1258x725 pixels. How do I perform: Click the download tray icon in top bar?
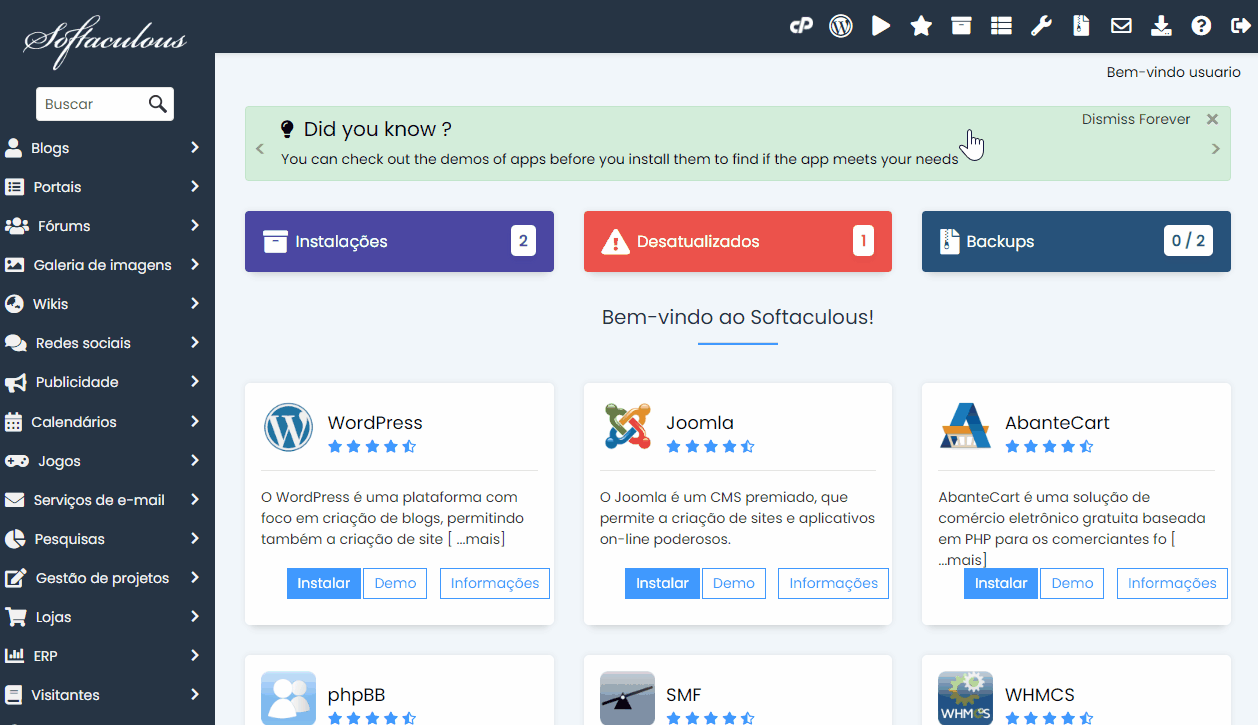(1161, 26)
